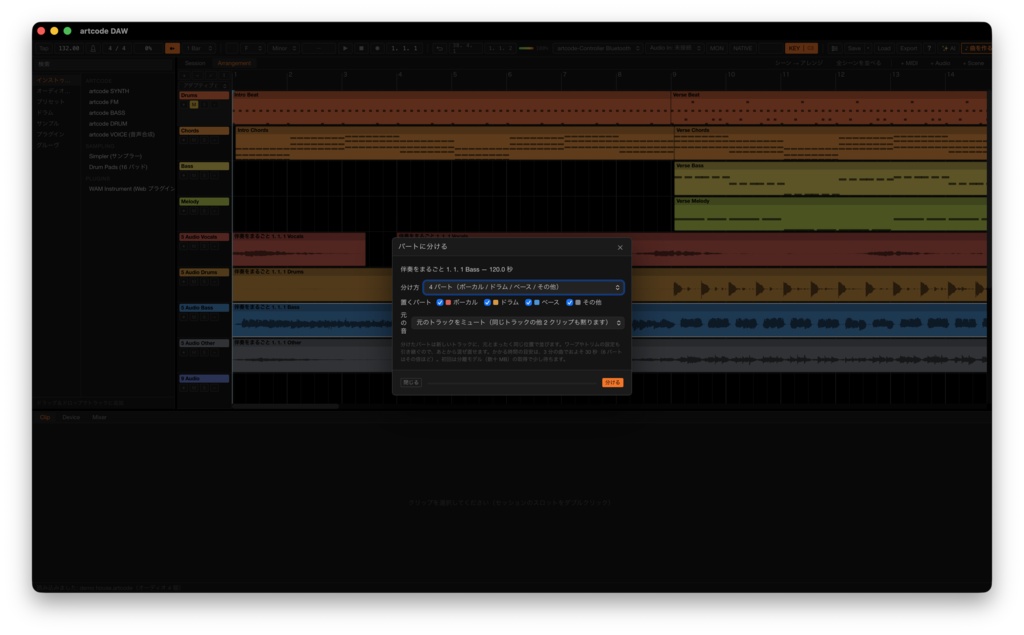Open the 1 Bar quantize dropdown
This screenshot has height=635, width=1024.
(x=199, y=48)
